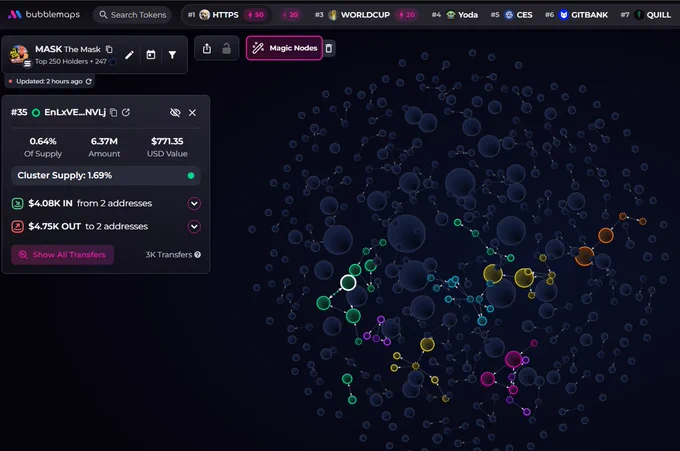Open EnLxVE...NVLj address in external explorer
The height and width of the screenshot is (451, 680).
(126, 112)
